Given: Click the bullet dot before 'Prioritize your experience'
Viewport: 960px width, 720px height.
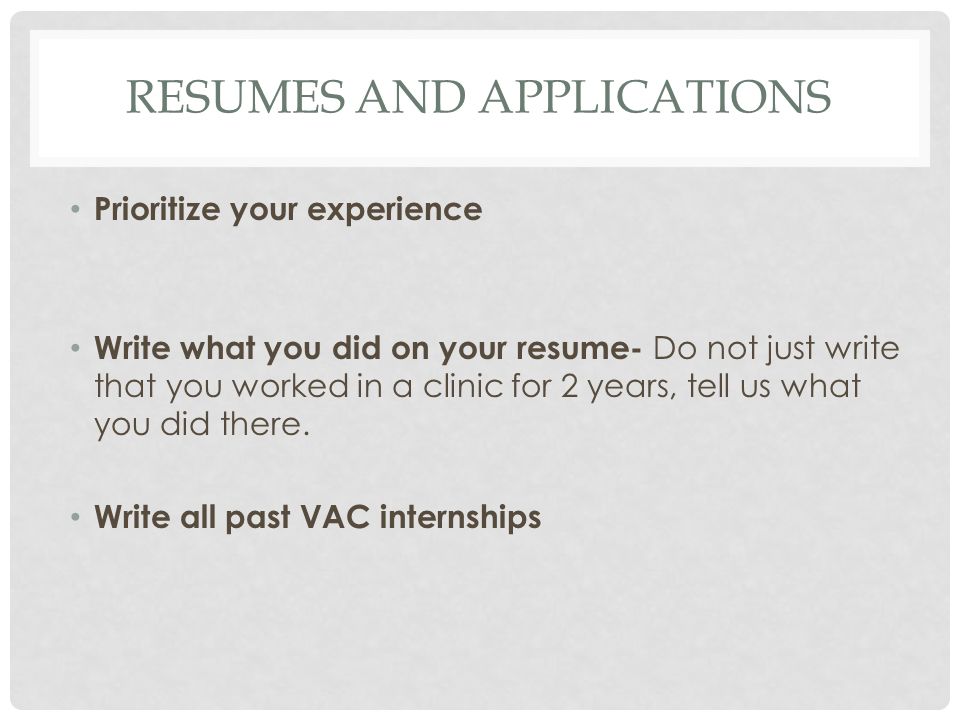Looking at the screenshot, I should click(x=75, y=210).
